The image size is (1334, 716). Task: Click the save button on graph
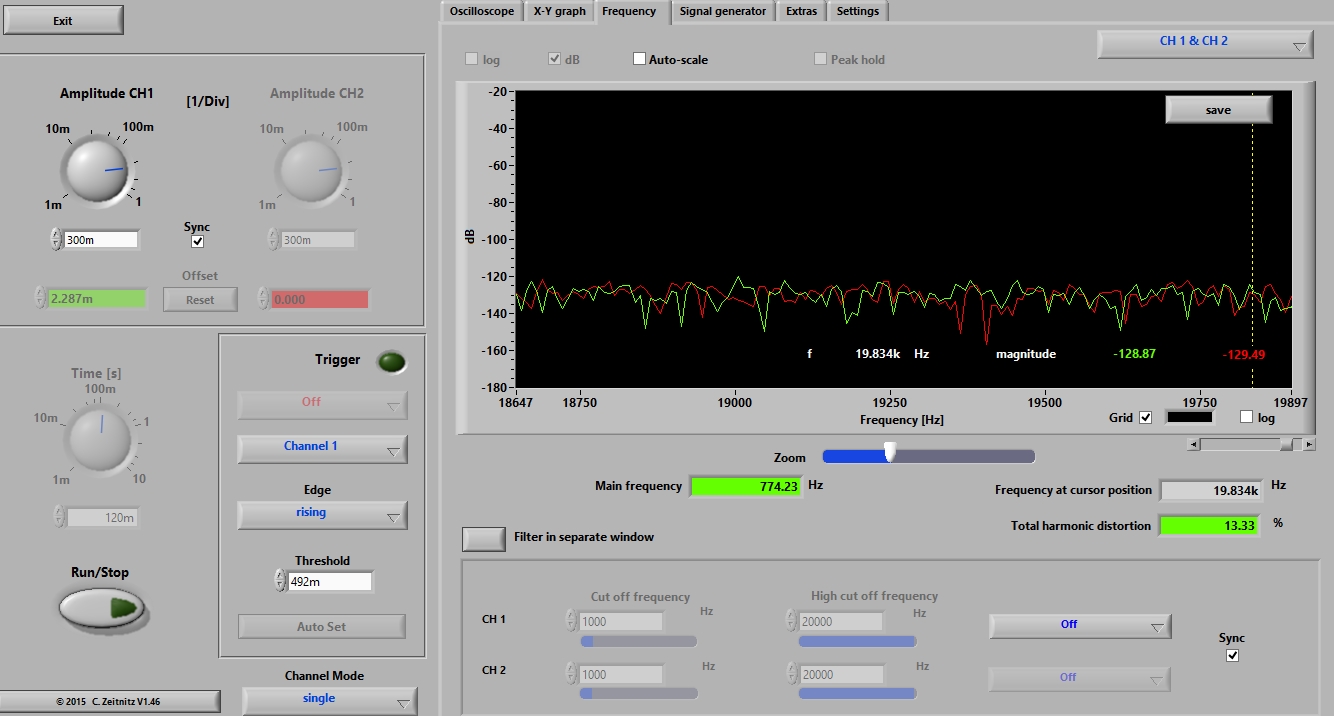(x=1218, y=110)
